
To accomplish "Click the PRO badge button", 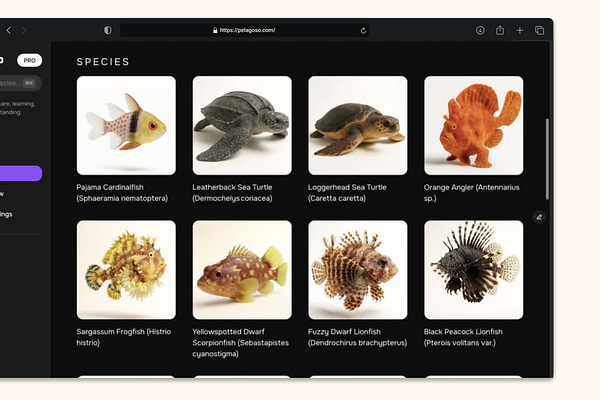I will [29, 60].
